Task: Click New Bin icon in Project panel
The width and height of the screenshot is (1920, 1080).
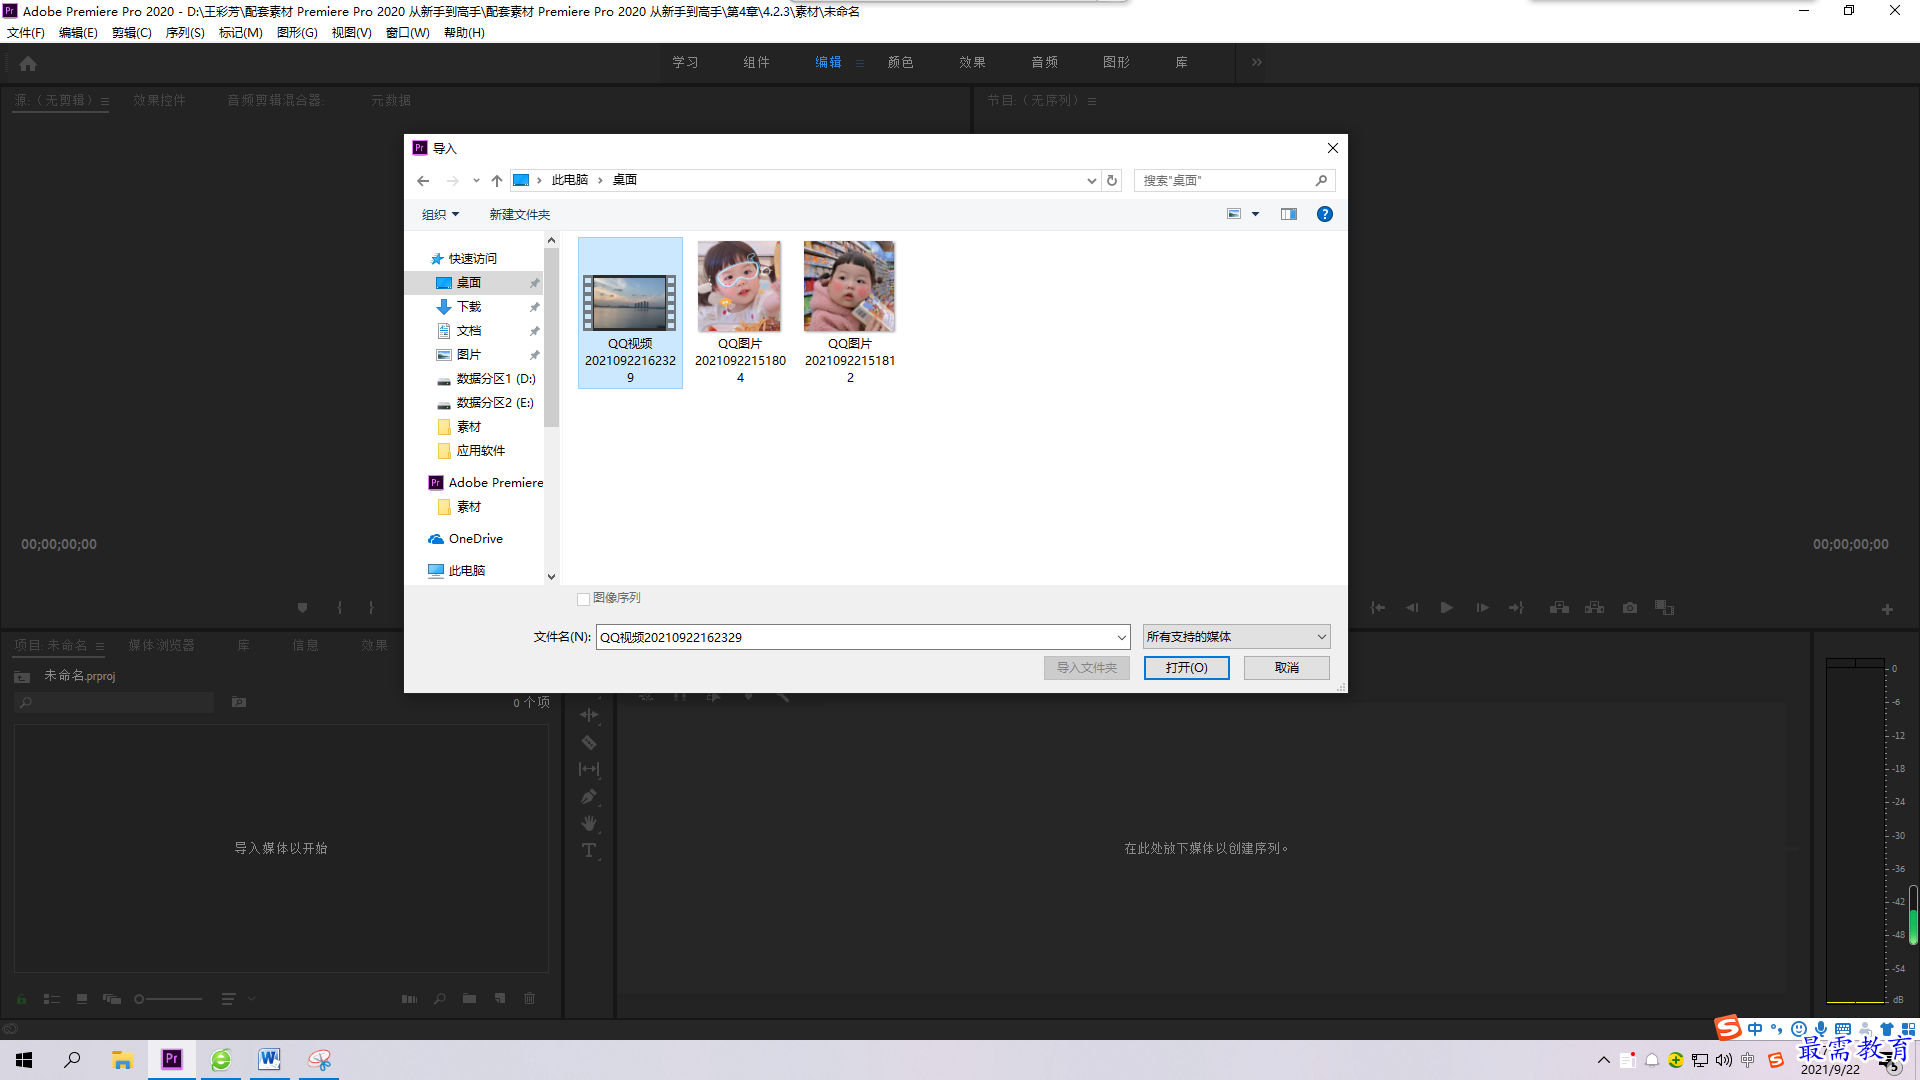Action: coord(469,998)
